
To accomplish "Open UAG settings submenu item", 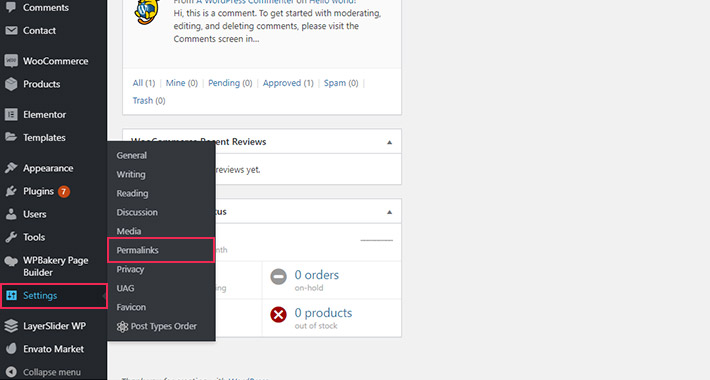I will click(x=125, y=288).
